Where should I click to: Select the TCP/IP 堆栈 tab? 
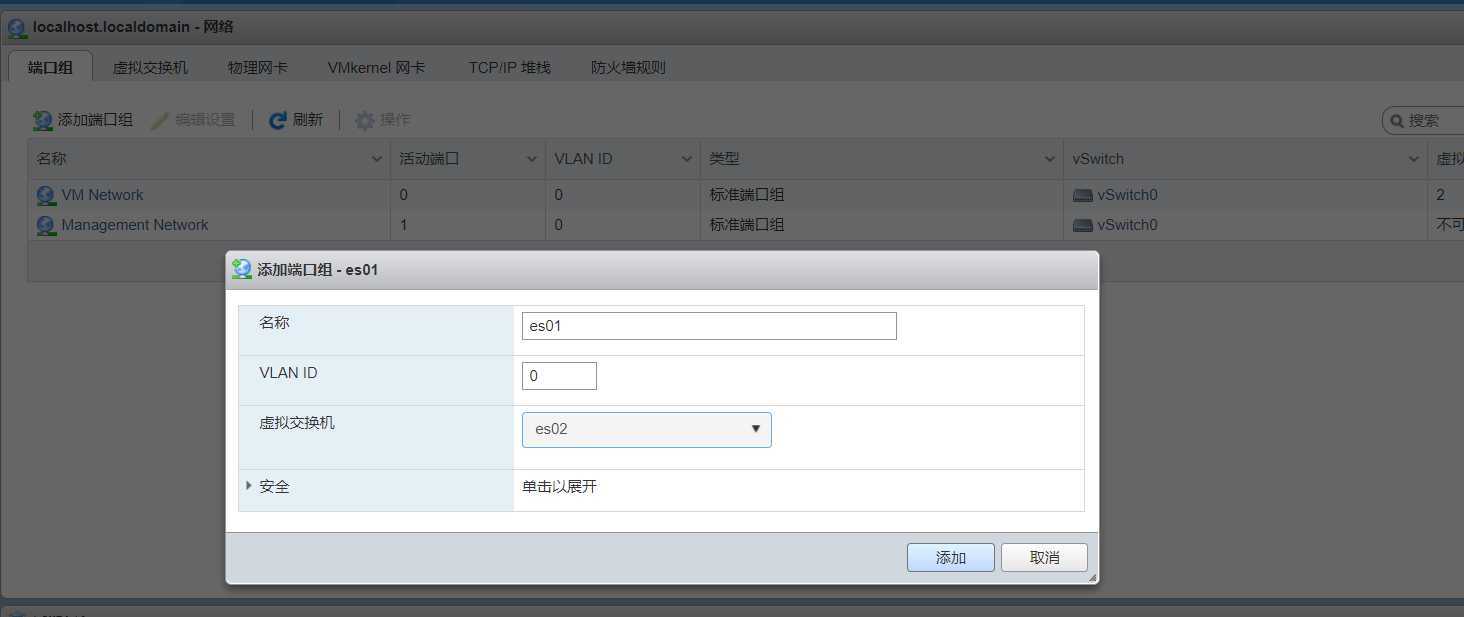tap(509, 67)
